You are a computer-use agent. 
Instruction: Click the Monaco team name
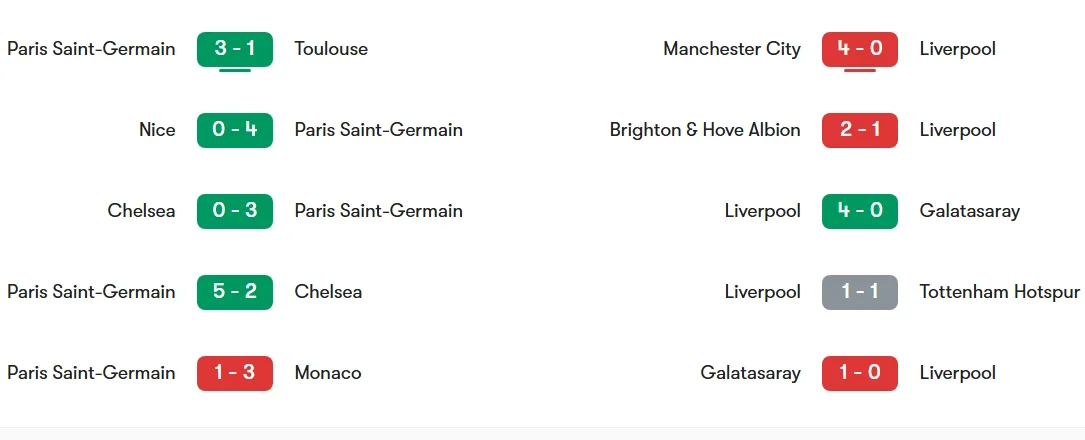328,373
